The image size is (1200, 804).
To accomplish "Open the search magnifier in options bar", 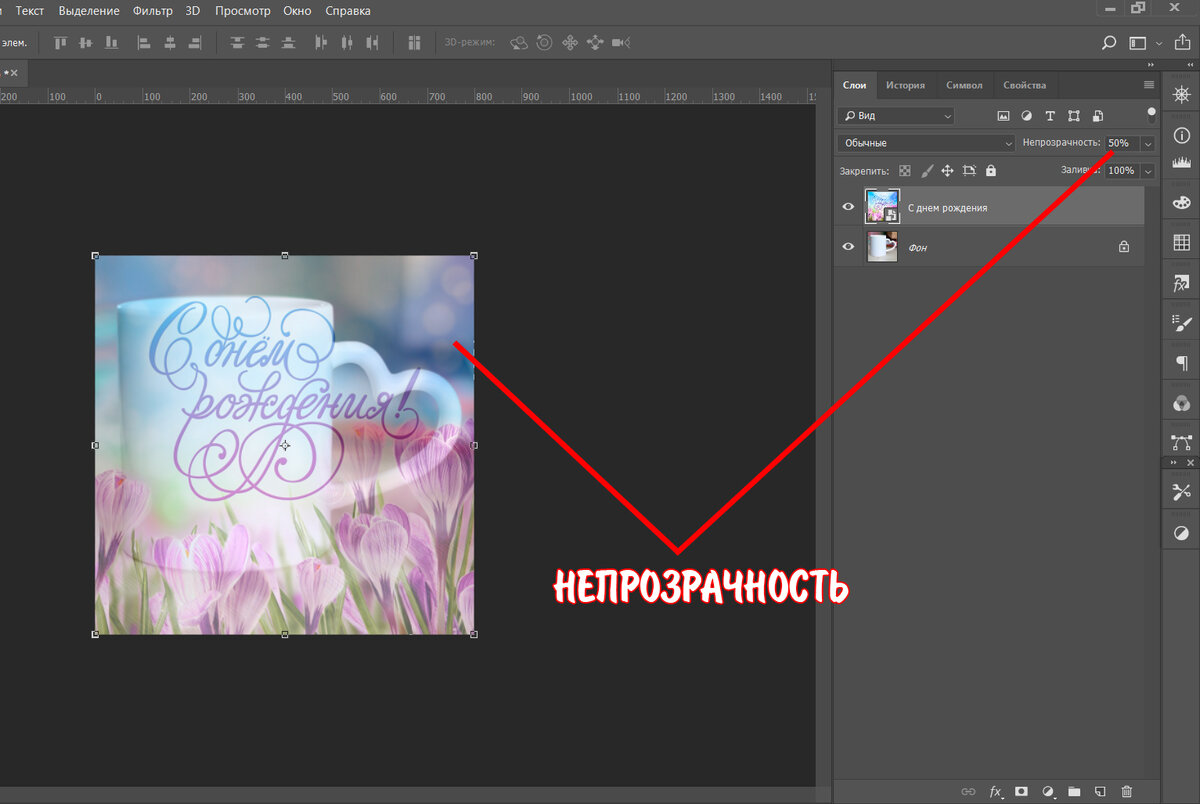I will (1109, 43).
